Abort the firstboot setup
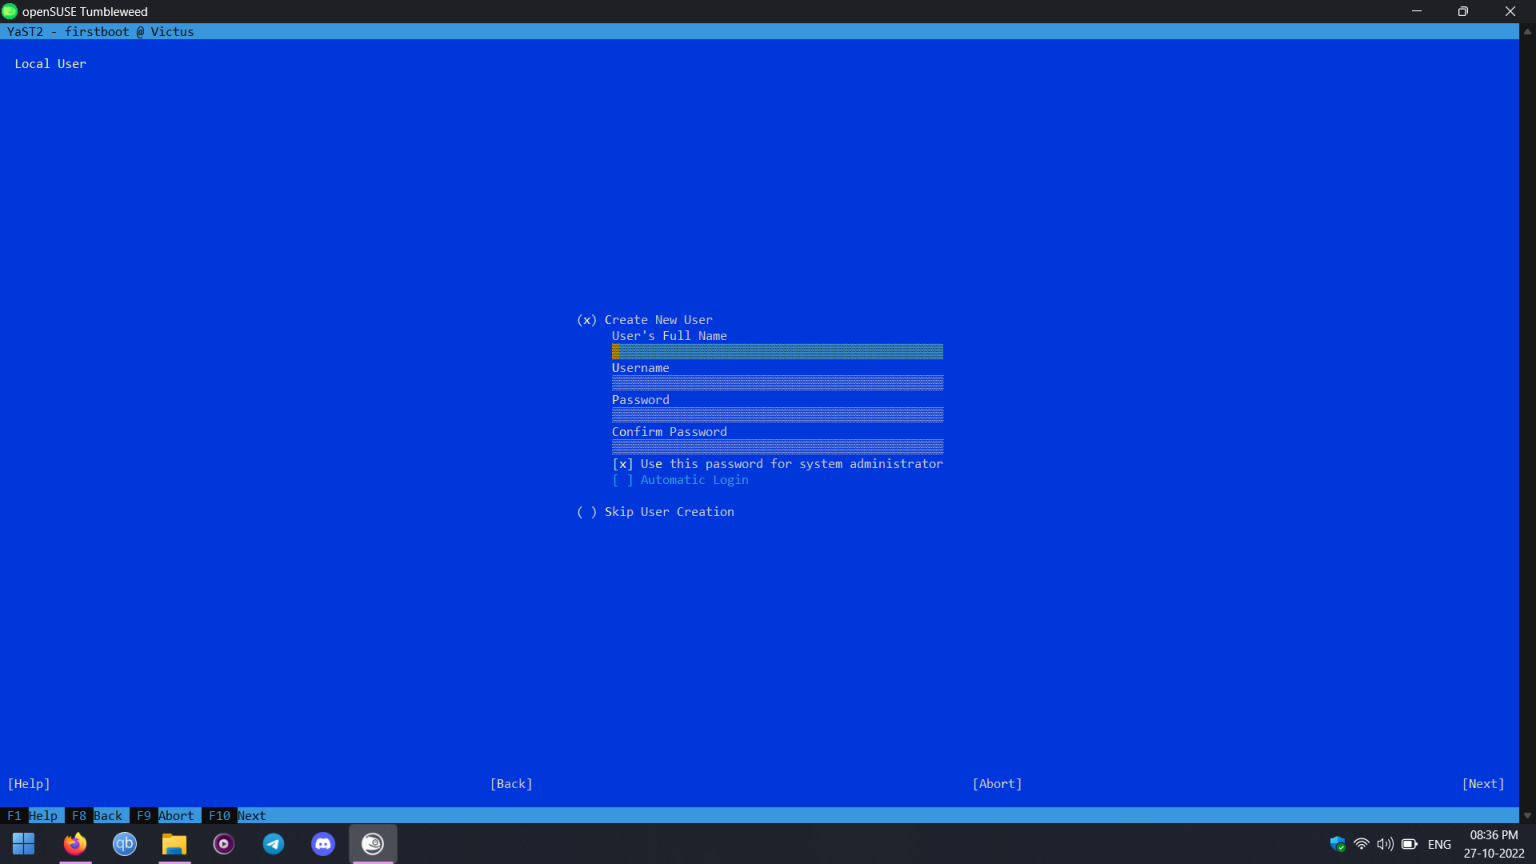1536x864 pixels. tap(996, 783)
